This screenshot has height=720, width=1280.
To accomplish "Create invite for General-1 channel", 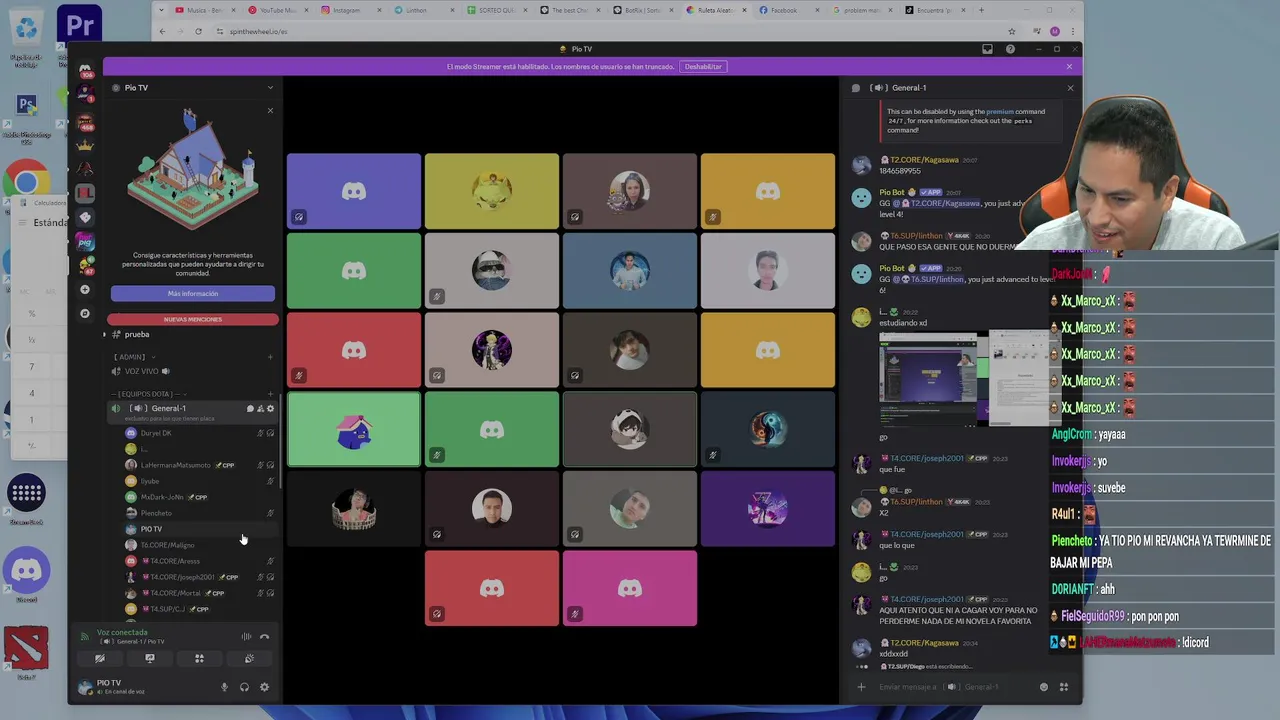I will click(x=260, y=408).
